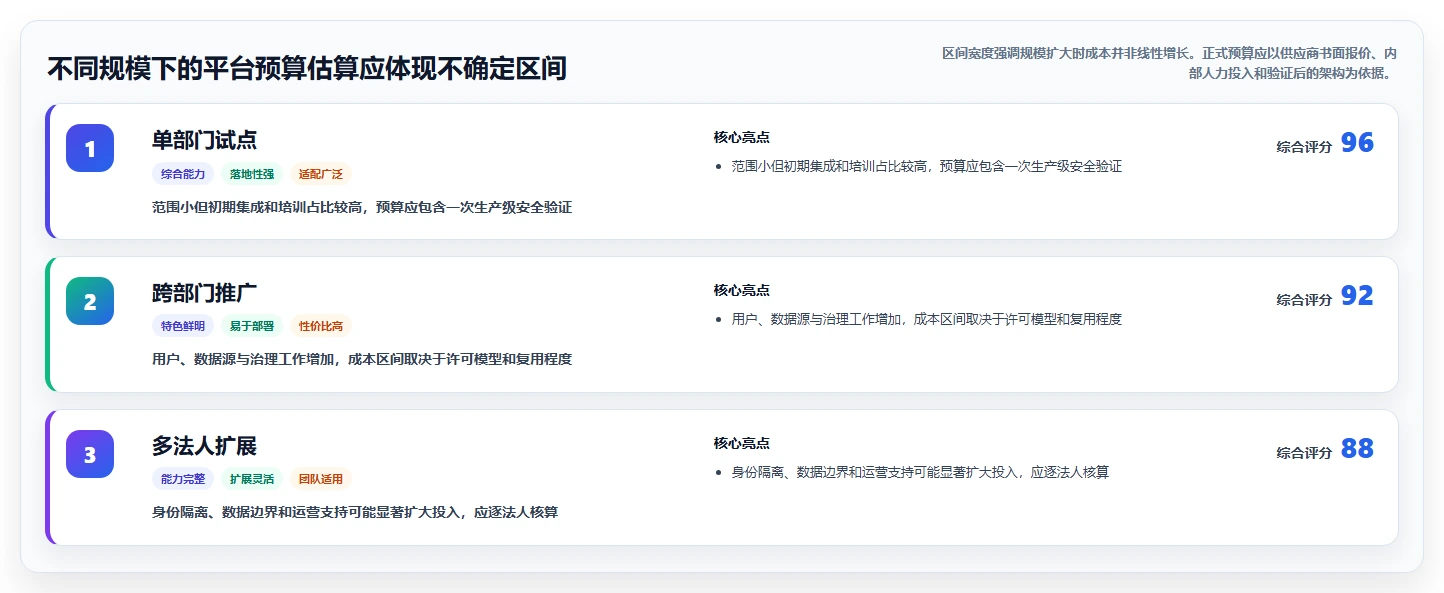
Task: Click the 能力完整 tag
Action: coord(183,479)
